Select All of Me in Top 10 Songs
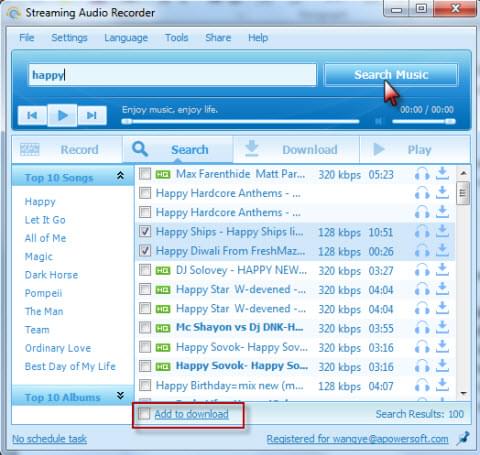 coord(45,238)
